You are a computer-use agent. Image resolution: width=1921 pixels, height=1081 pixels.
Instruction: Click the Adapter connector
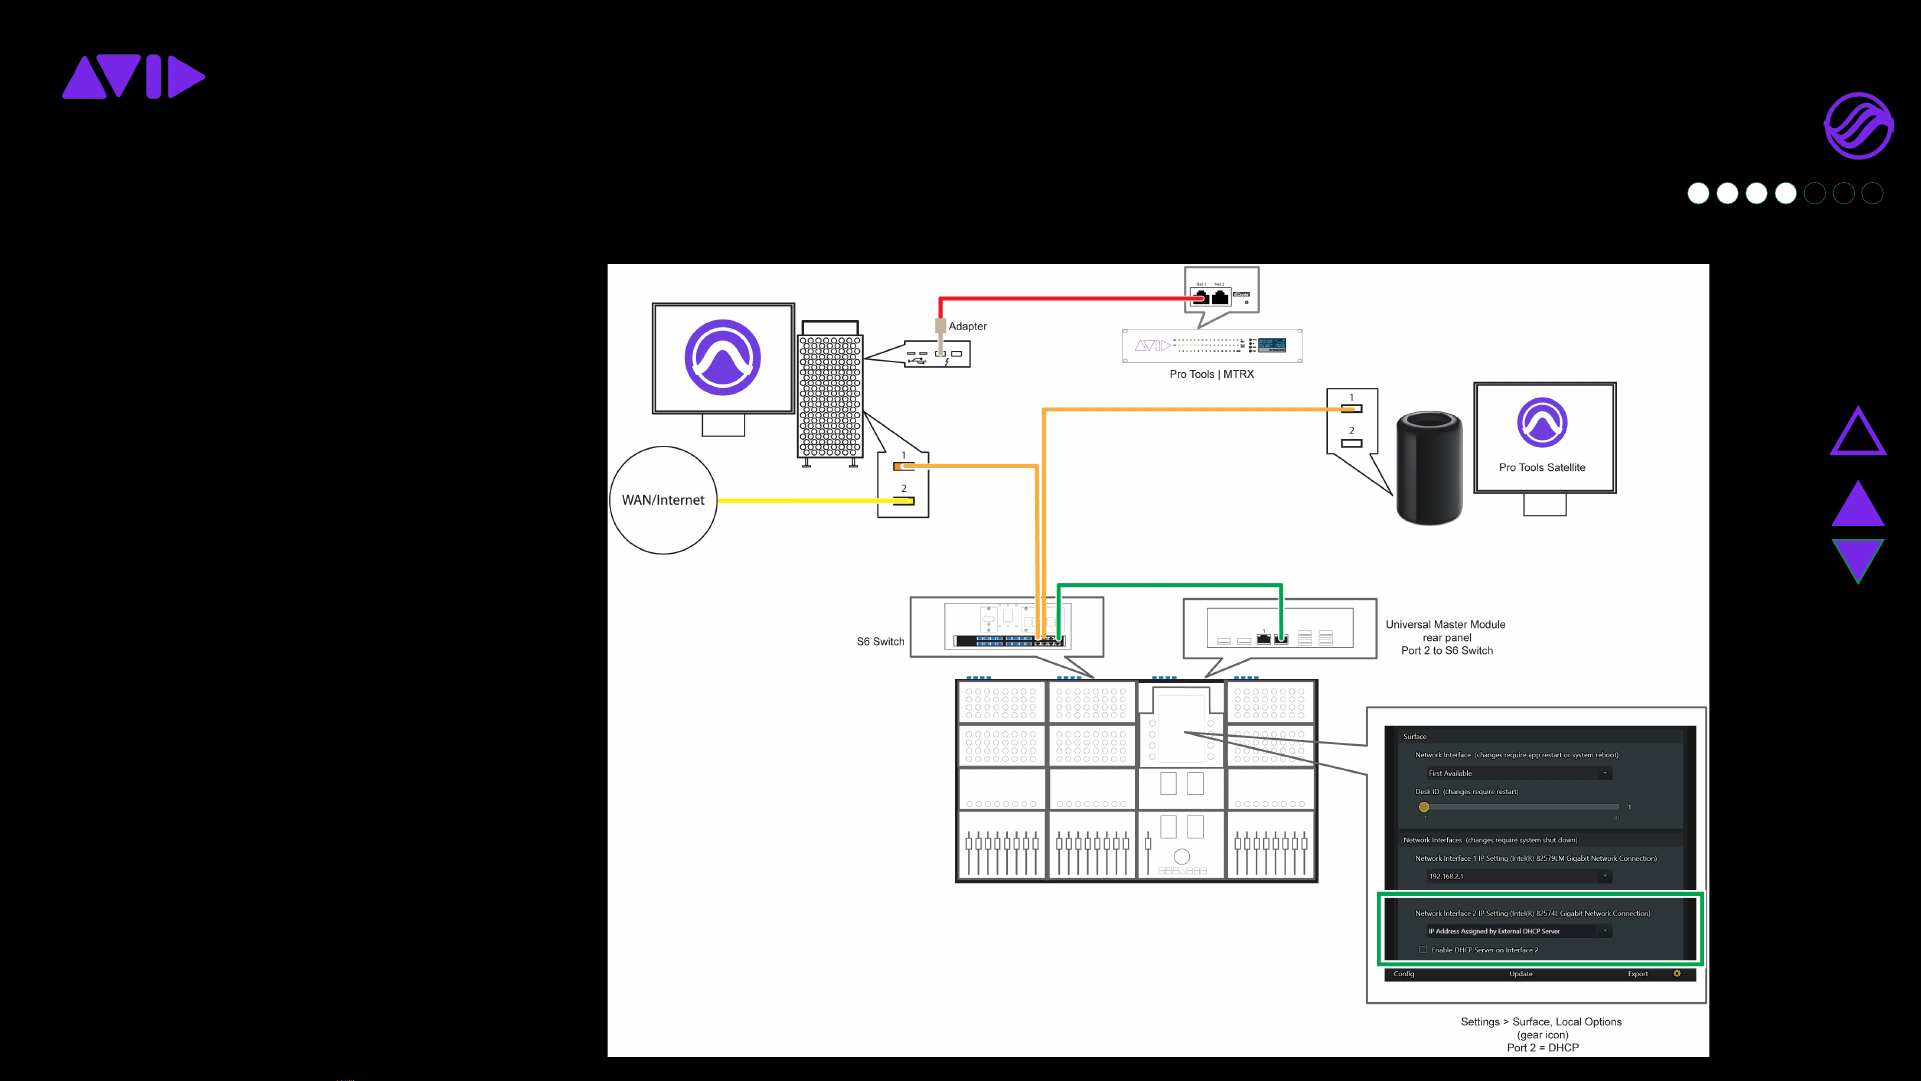(940, 326)
